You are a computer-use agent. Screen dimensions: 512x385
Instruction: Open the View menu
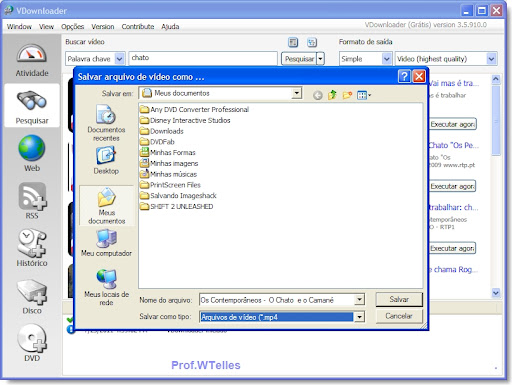point(46,27)
